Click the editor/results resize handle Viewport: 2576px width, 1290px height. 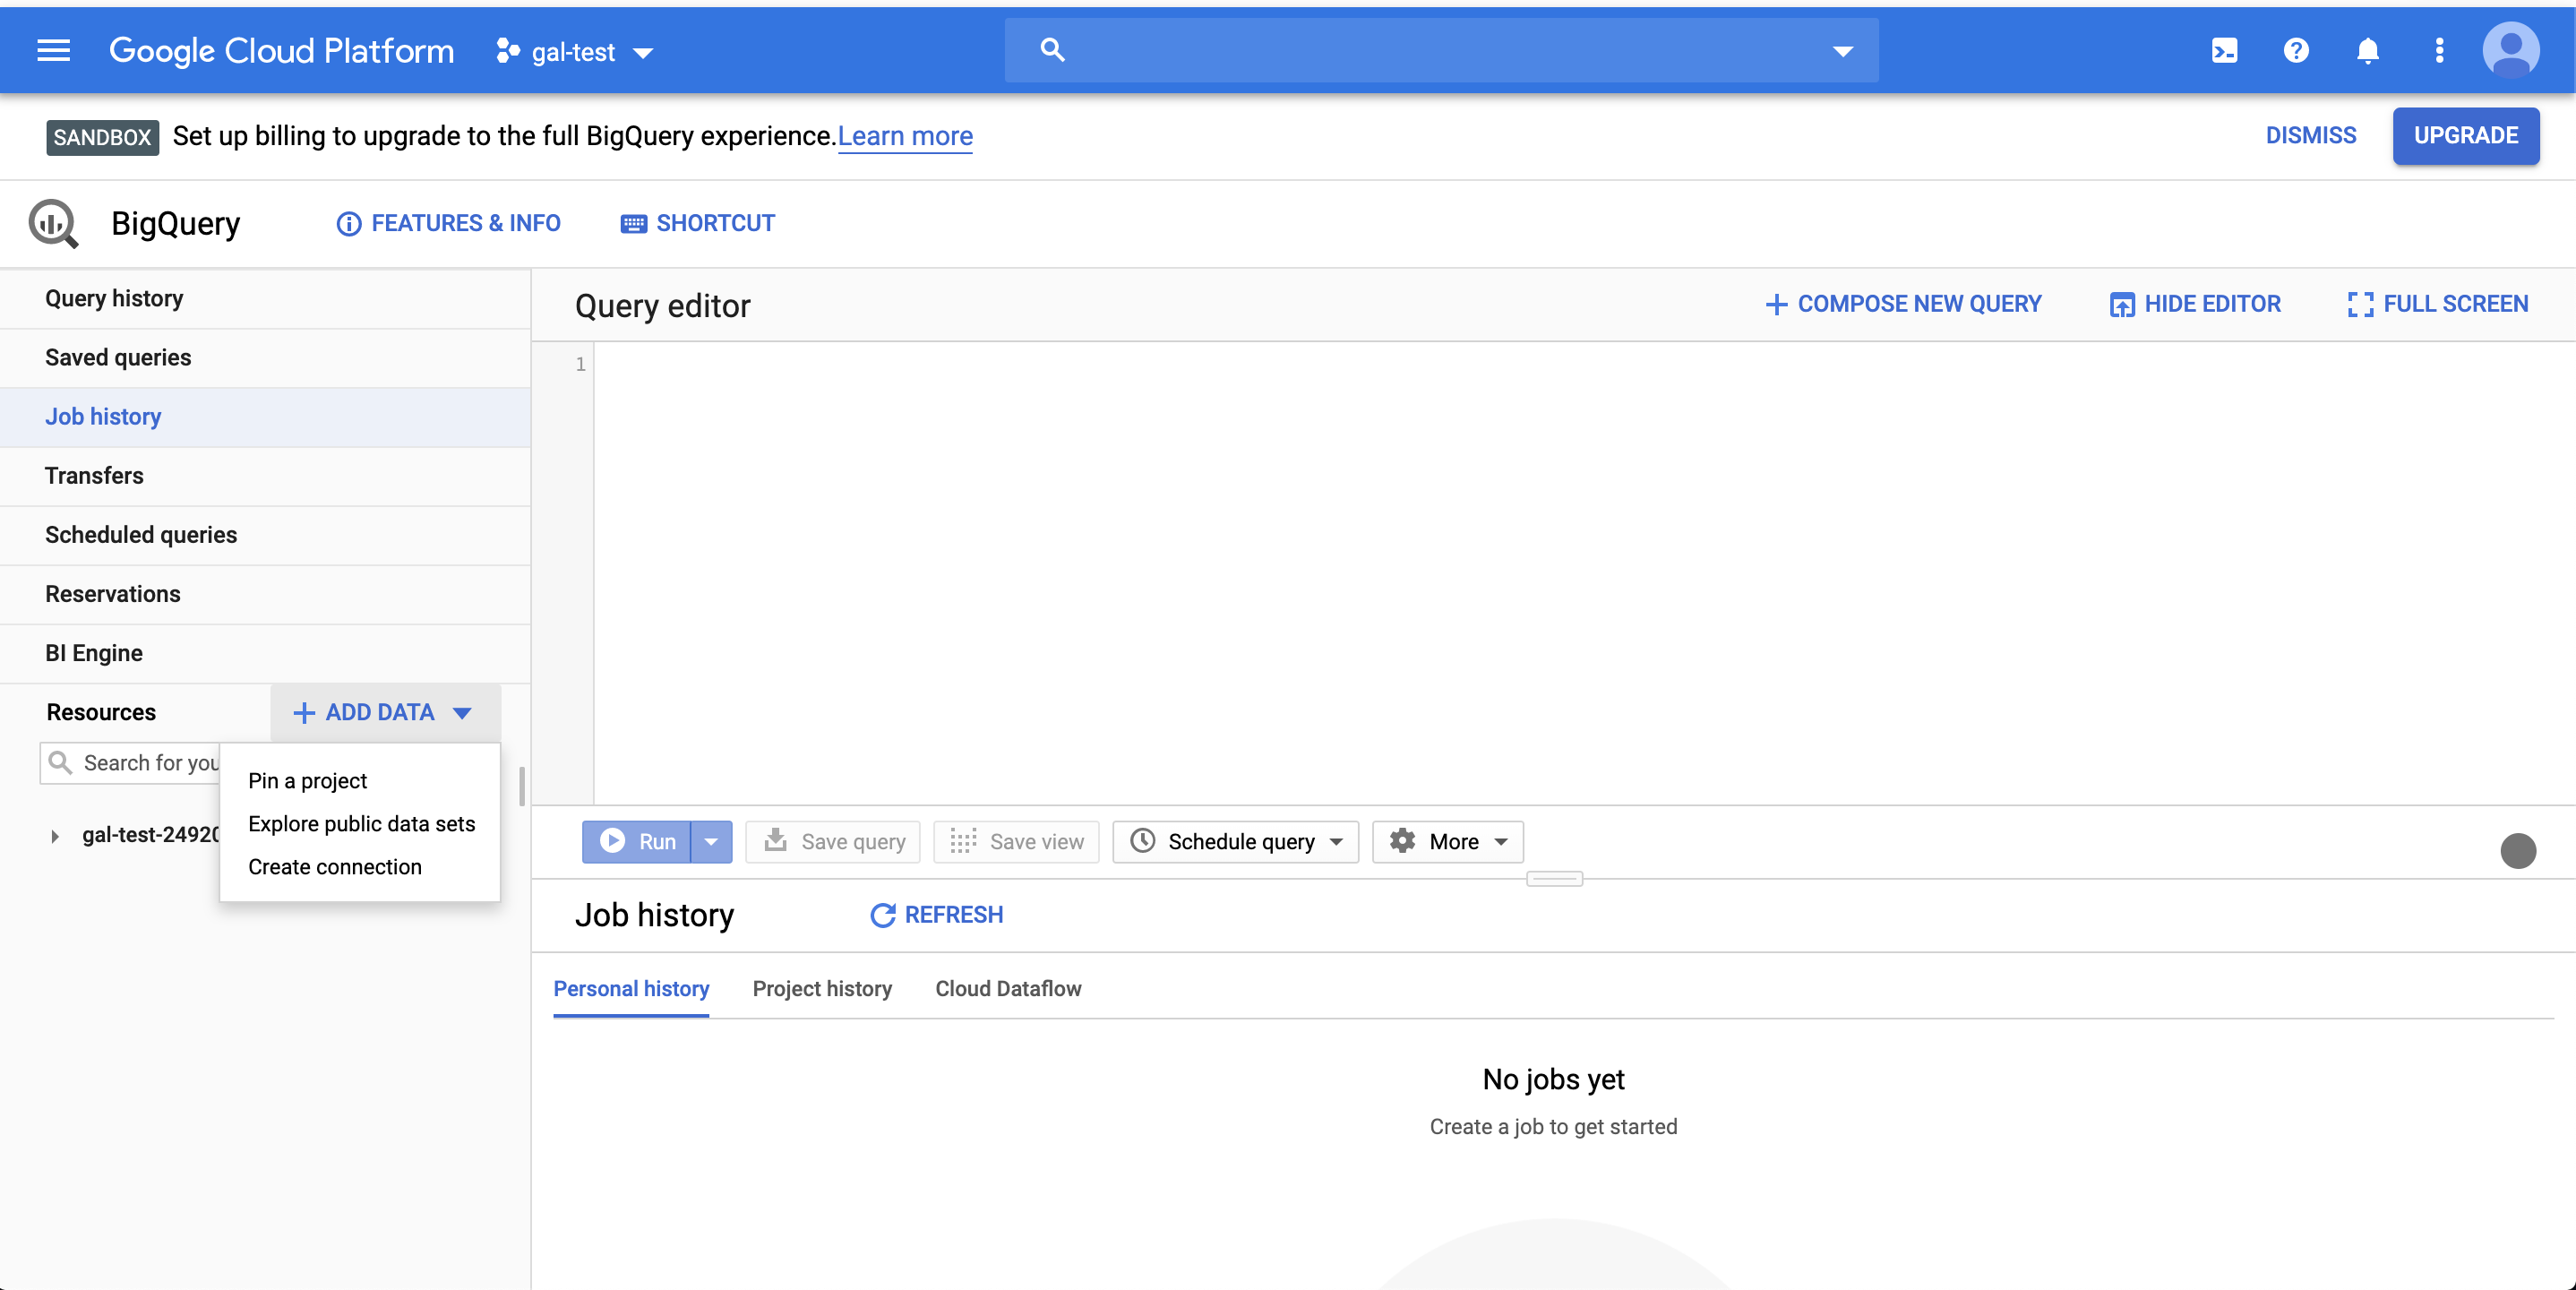pyautogui.click(x=1554, y=879)
